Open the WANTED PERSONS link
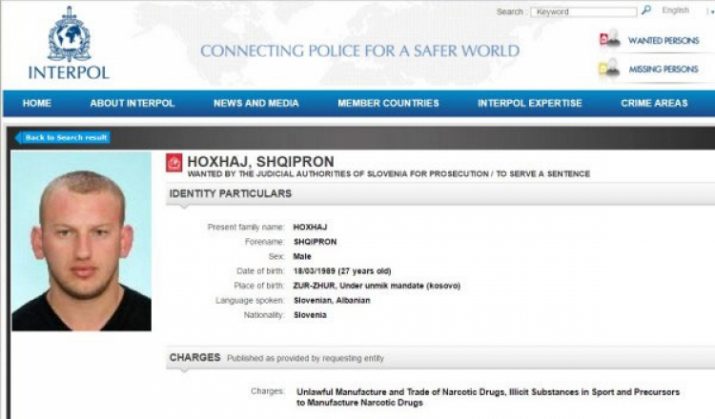This screenshot has height=419, width=715. pyautogui.click(x=663, y=41)
